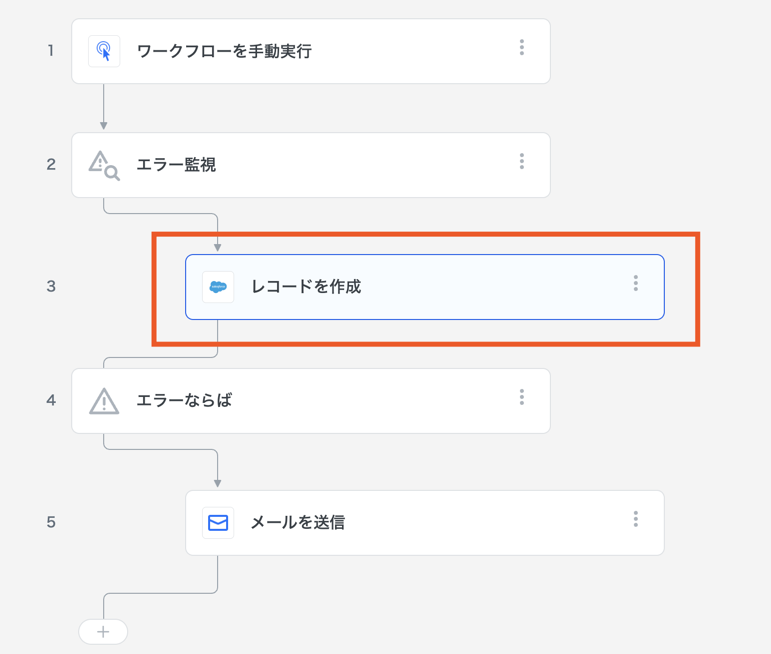This screenshot has width=771, height=654.
Task: Click the blue envelope mail icon
Action: (x=218, y=523)
